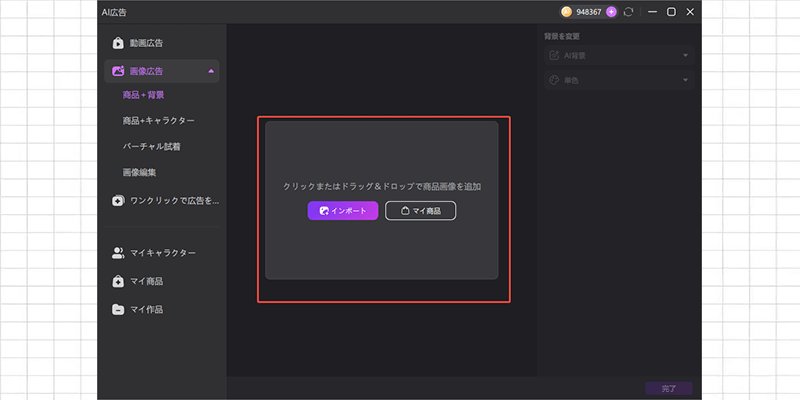Open マイ商品 in the sidebar
Screen dimensions: 800x400
point(146,281)
